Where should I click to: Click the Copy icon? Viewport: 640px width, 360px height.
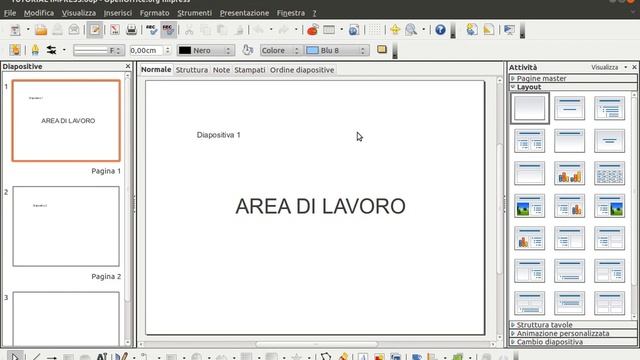pyautogui.click(x=205, y=30)
